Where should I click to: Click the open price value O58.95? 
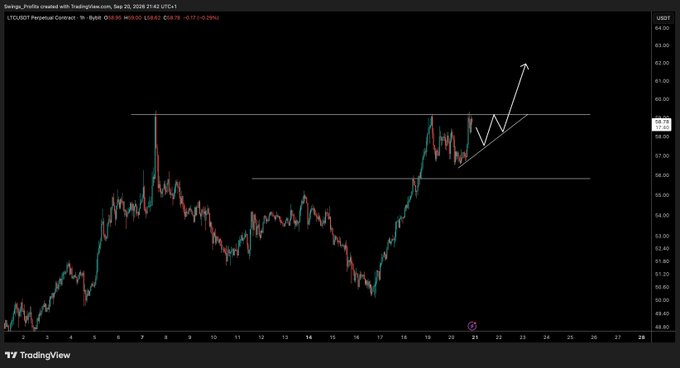point(113,18)
